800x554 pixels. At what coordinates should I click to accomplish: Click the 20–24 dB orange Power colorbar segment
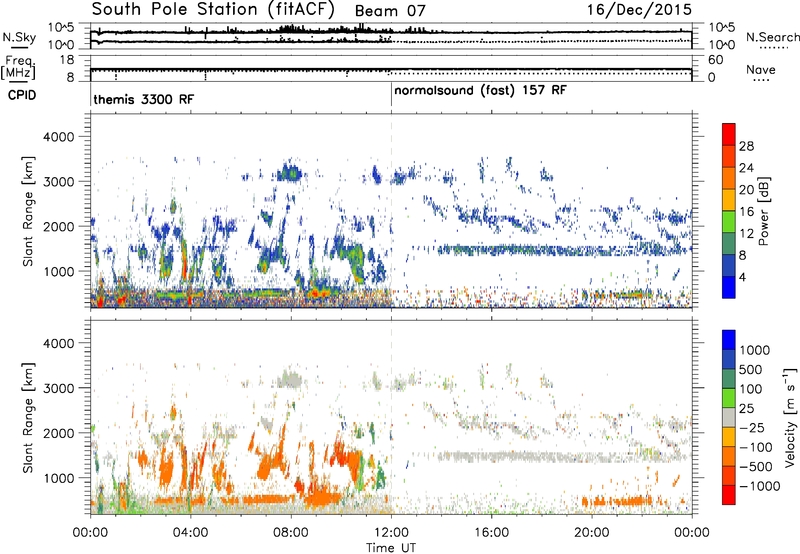pyautogui.click(x=729, y=178)
